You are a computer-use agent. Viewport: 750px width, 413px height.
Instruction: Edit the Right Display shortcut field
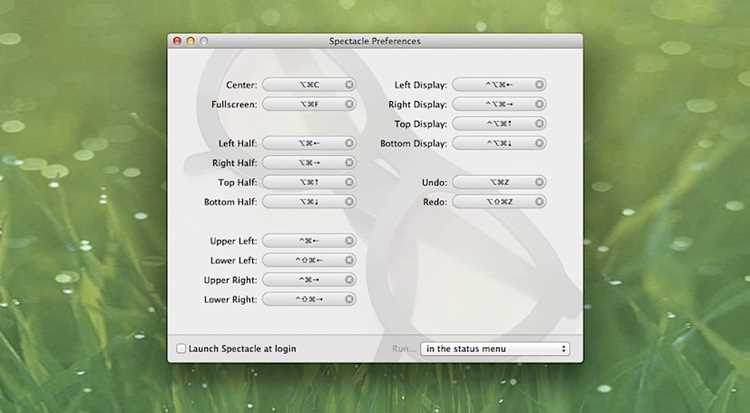tap(499, 104)
